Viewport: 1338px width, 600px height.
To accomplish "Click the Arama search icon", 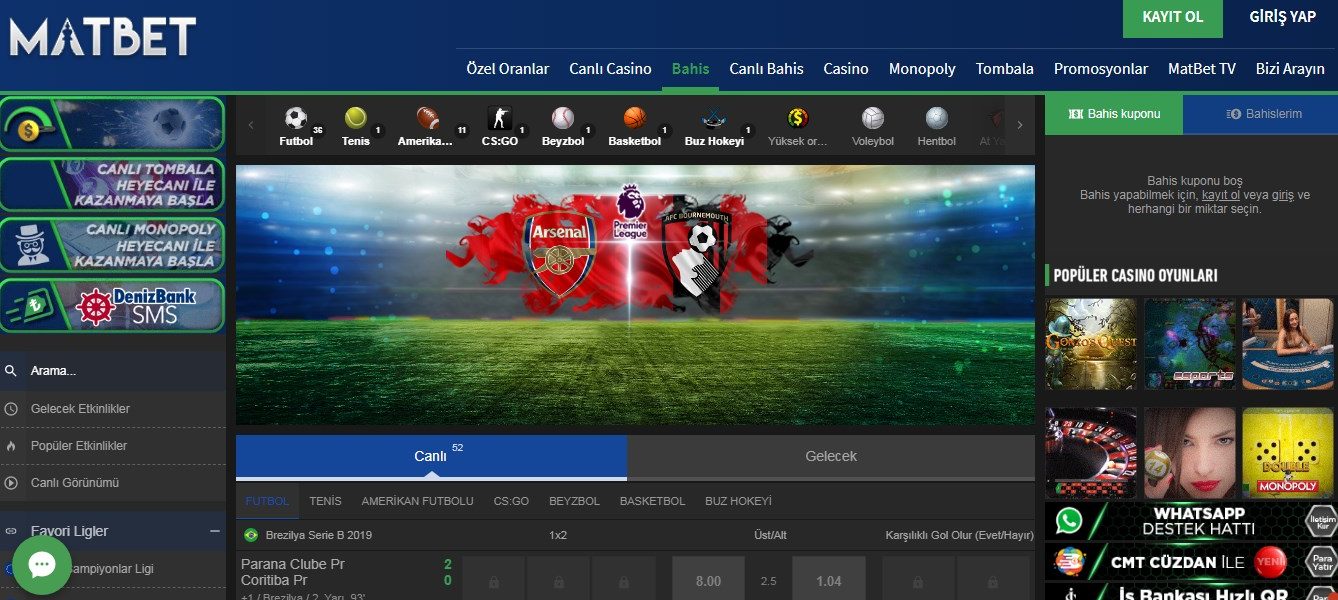I will [11, 371].
